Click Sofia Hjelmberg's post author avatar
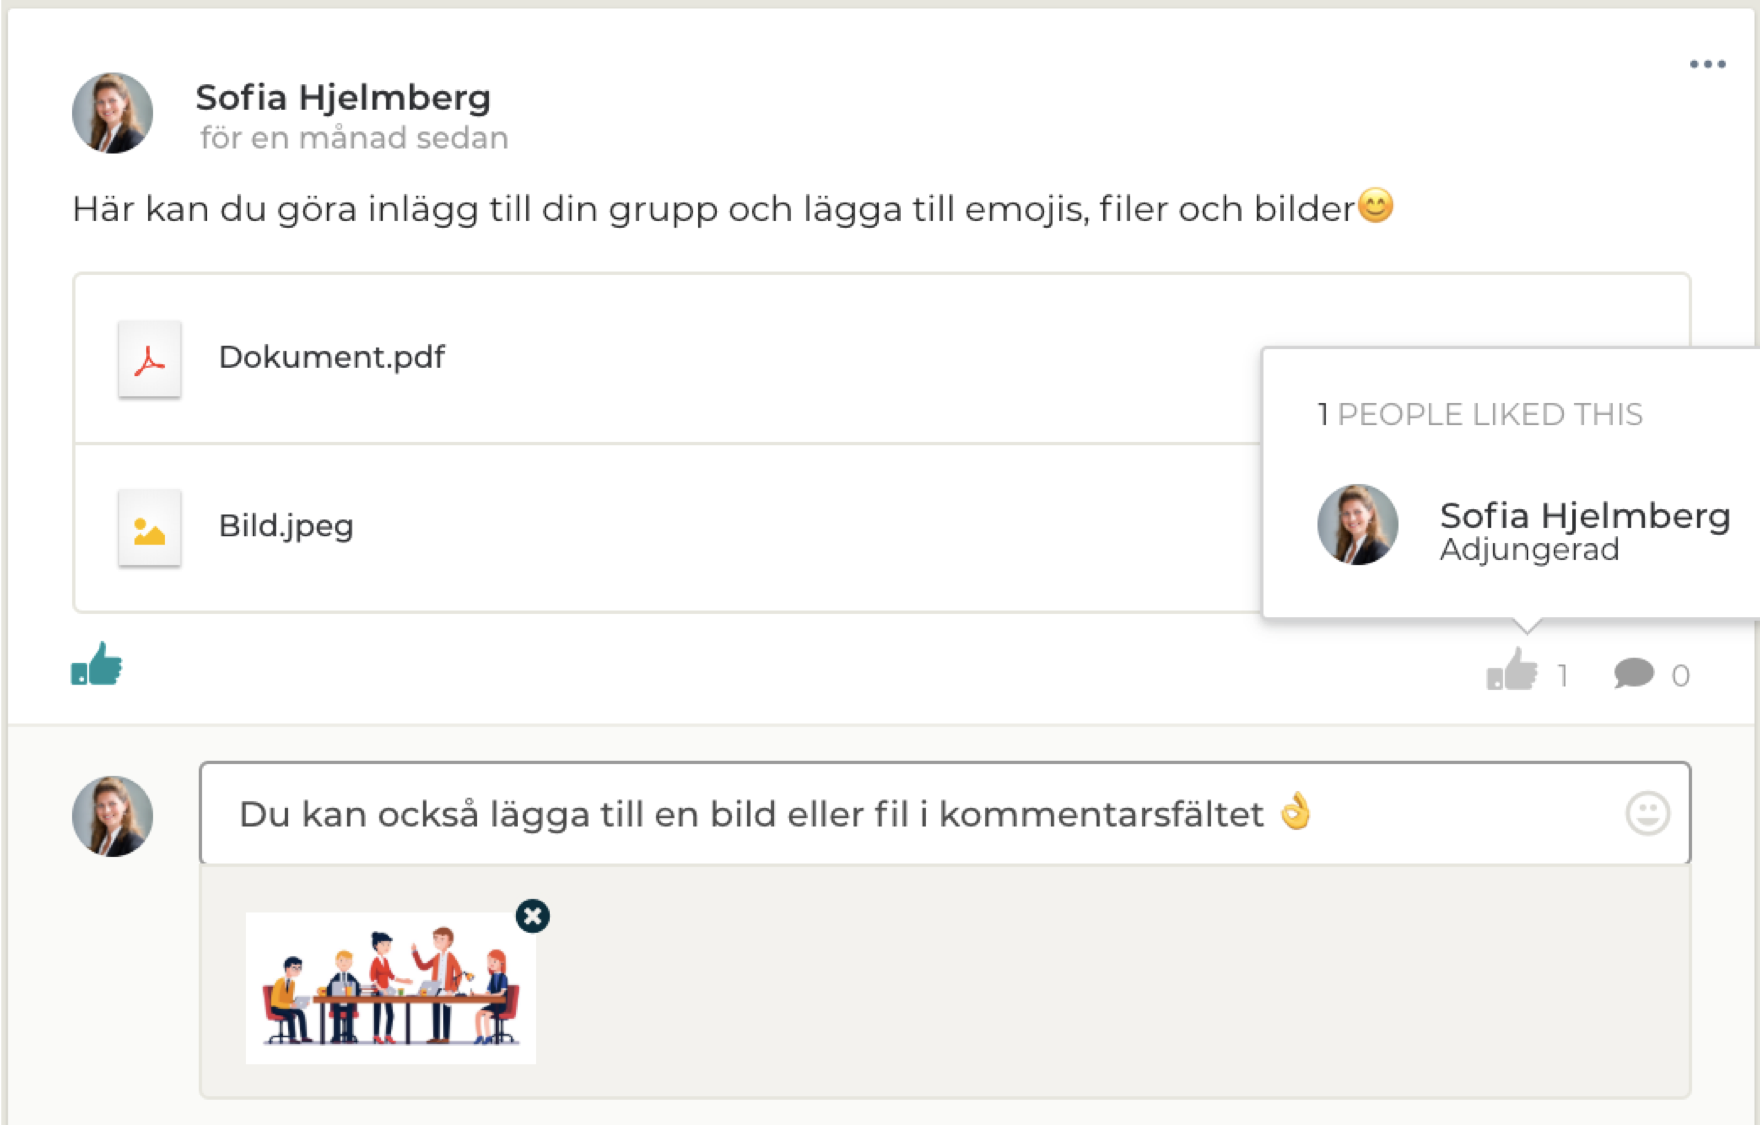The width and height of the screenshot is (1760, 1125). point(113,113)
